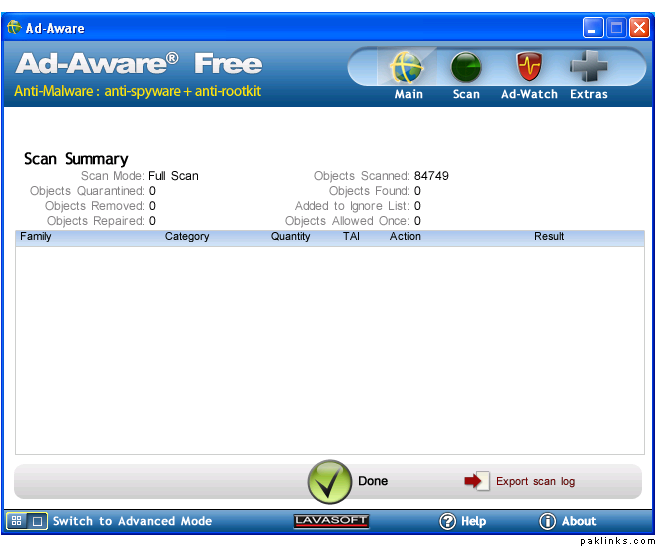
Task: Click the Result column header
Action: pos(549,237)
